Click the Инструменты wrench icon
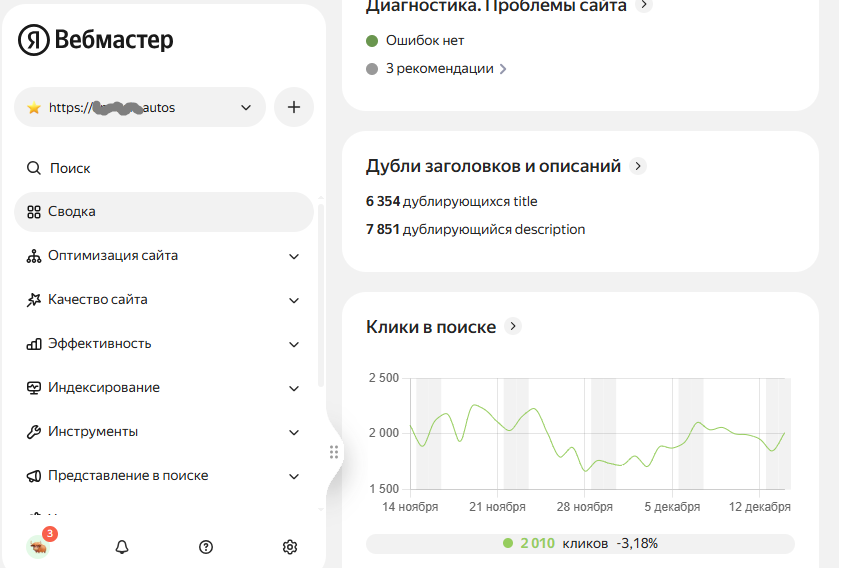Screen dimensions: 843x568 point(34,432)
